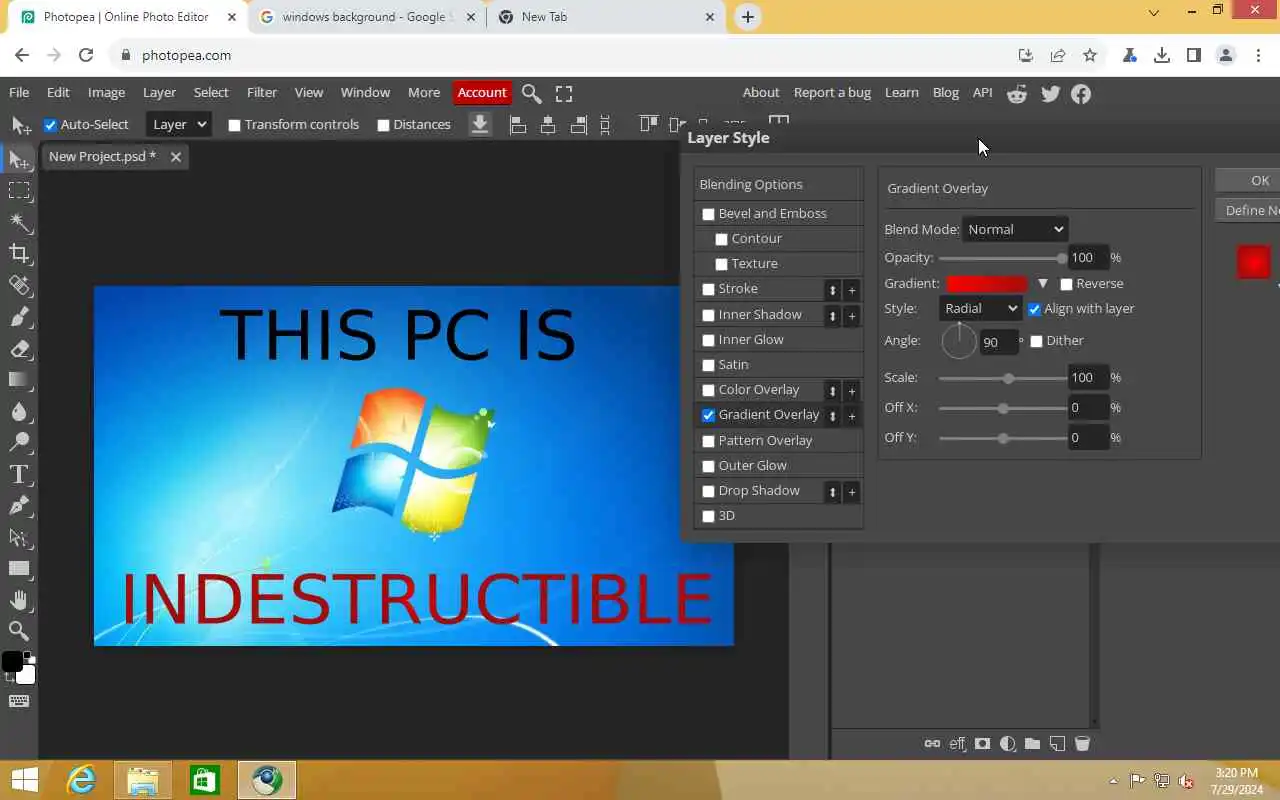Disable Gradient Overlay checkbox
The height and width of the screenshot is (800, 1280).
[x=708, y=415]
